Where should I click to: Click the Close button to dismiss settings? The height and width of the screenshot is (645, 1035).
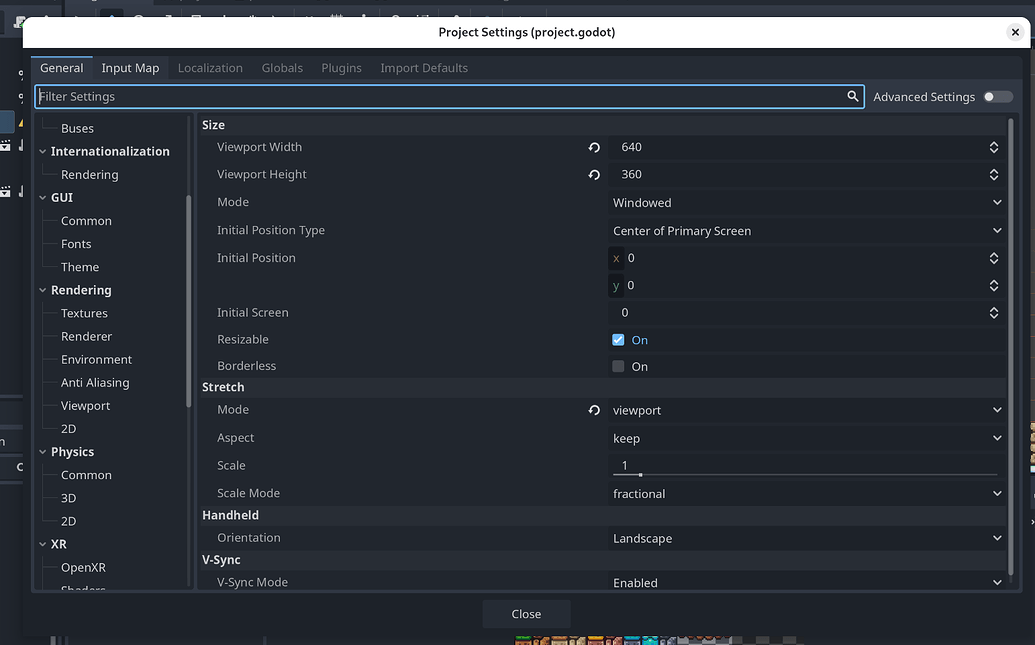[526, 613]
